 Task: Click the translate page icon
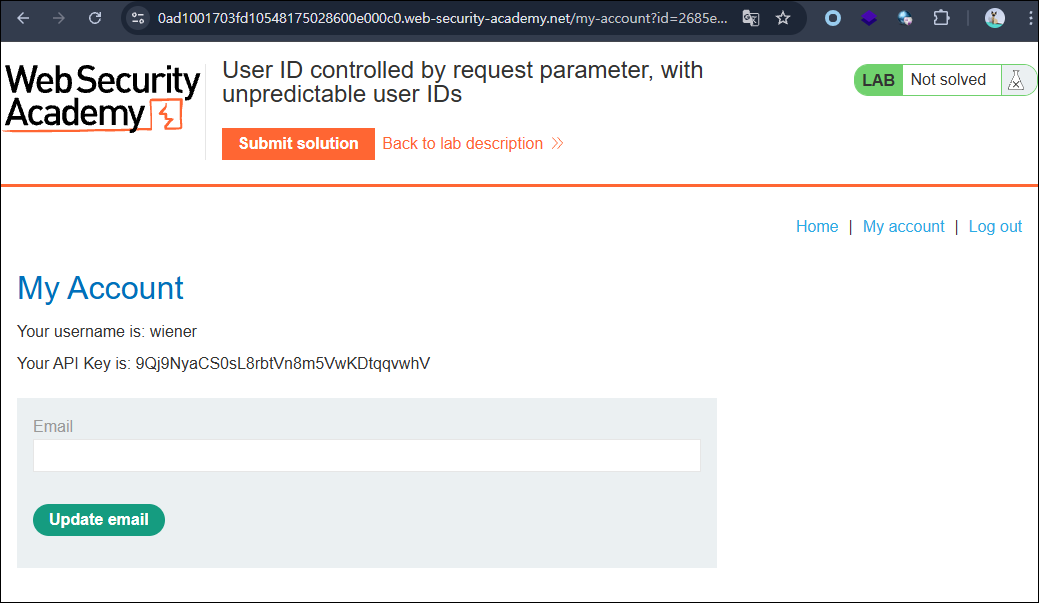coord(750,18)
